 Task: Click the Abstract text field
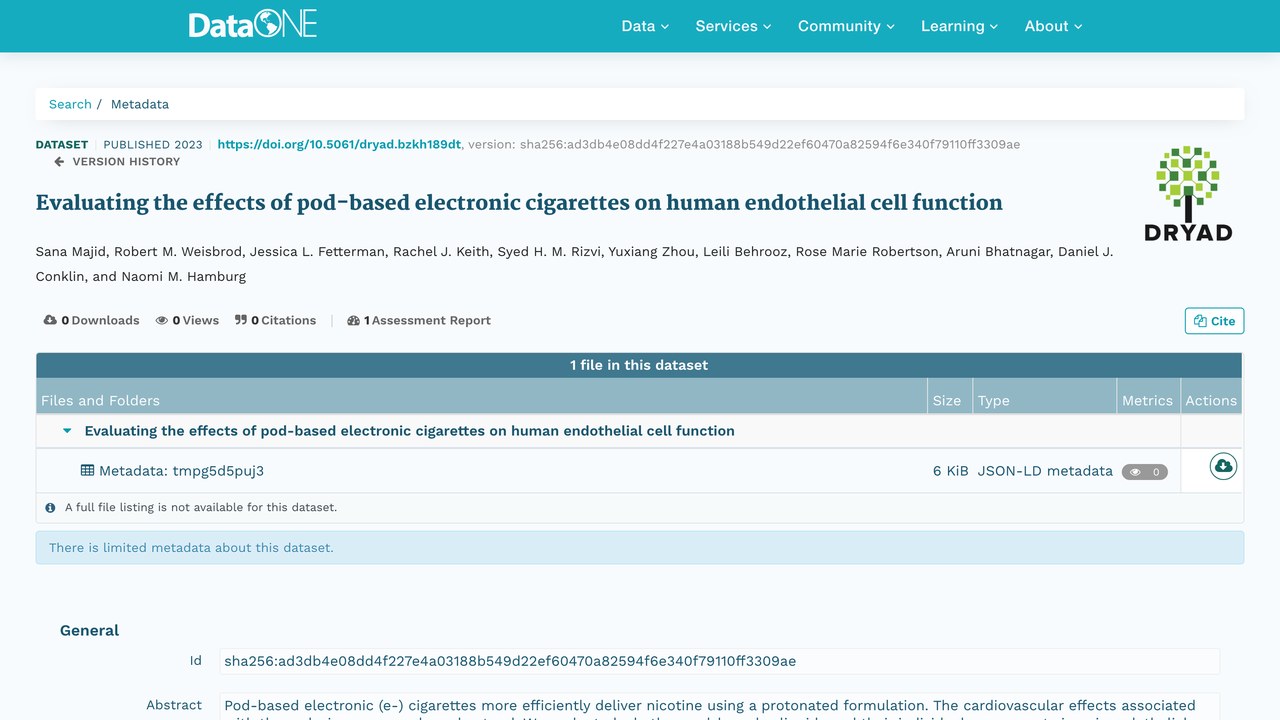719,706
